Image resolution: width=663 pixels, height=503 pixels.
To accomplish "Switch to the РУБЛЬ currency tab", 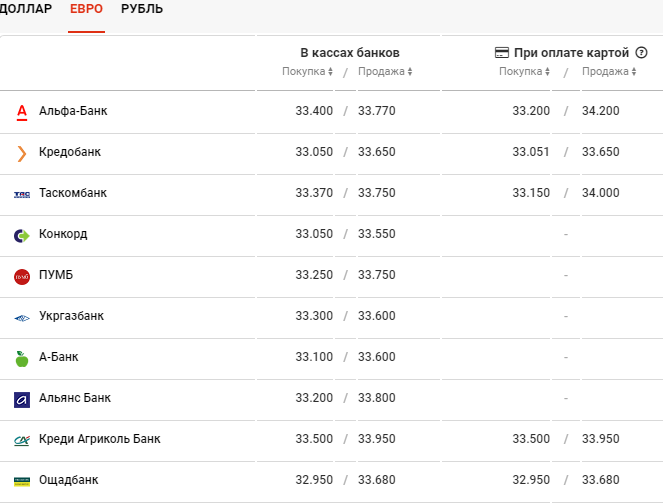I will (142, 10).
